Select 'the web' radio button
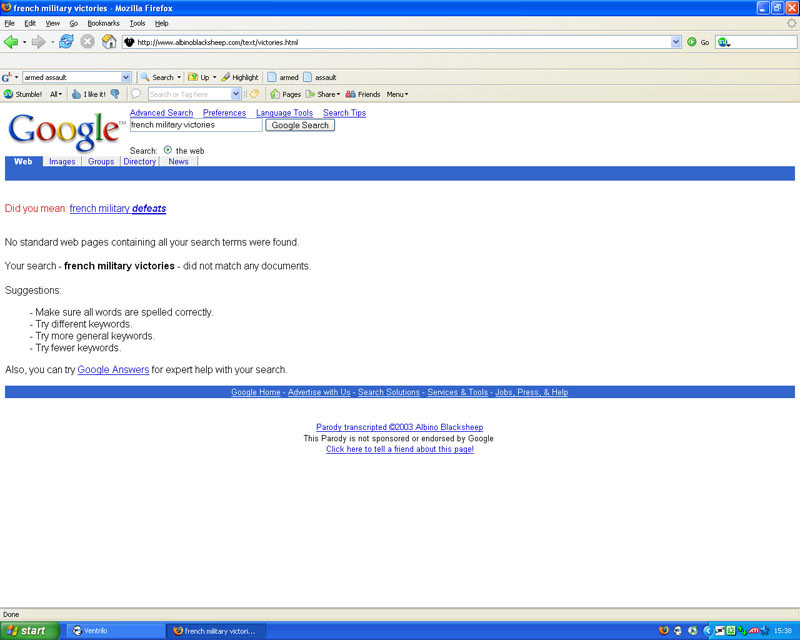This screenshot has height=640, width=800. pyautogui.click(x=168, y=150)
